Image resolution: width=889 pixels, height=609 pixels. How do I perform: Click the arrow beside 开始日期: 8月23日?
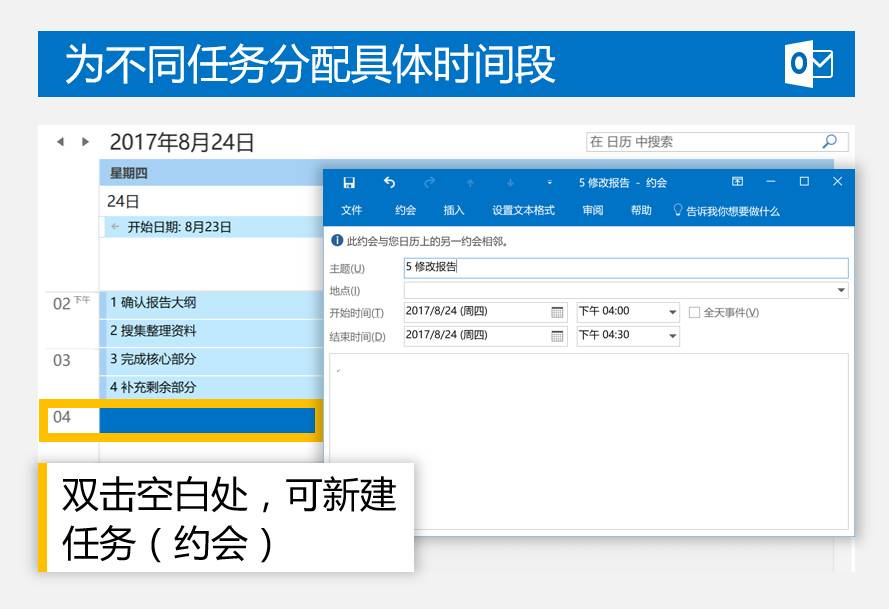click(115, 227)
